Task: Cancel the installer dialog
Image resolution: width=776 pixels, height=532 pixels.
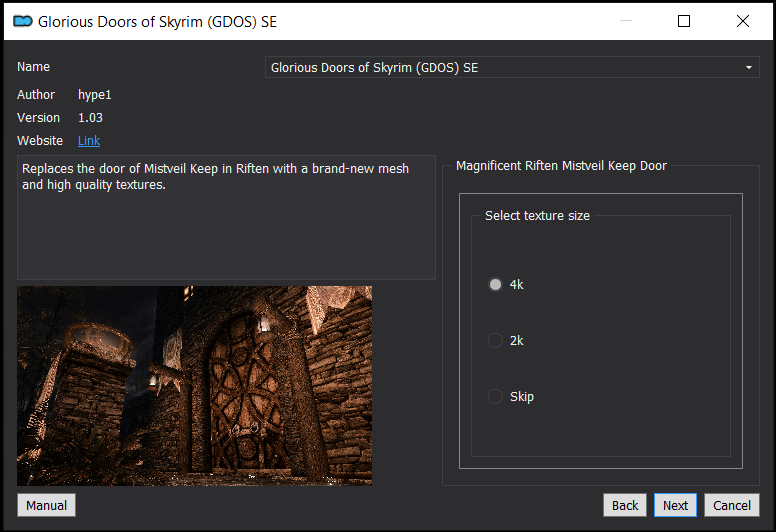Action: [731, 505]
